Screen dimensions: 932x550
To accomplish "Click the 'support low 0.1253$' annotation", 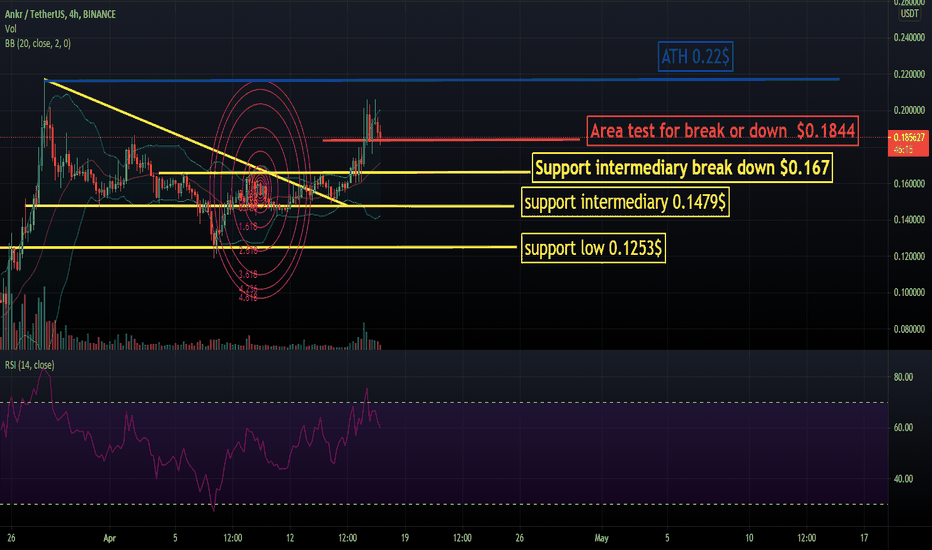I will point(593,248).
